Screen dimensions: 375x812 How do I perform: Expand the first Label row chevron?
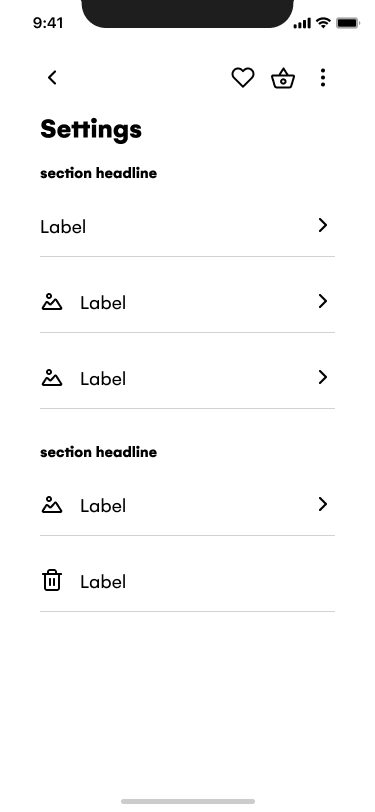323,225
